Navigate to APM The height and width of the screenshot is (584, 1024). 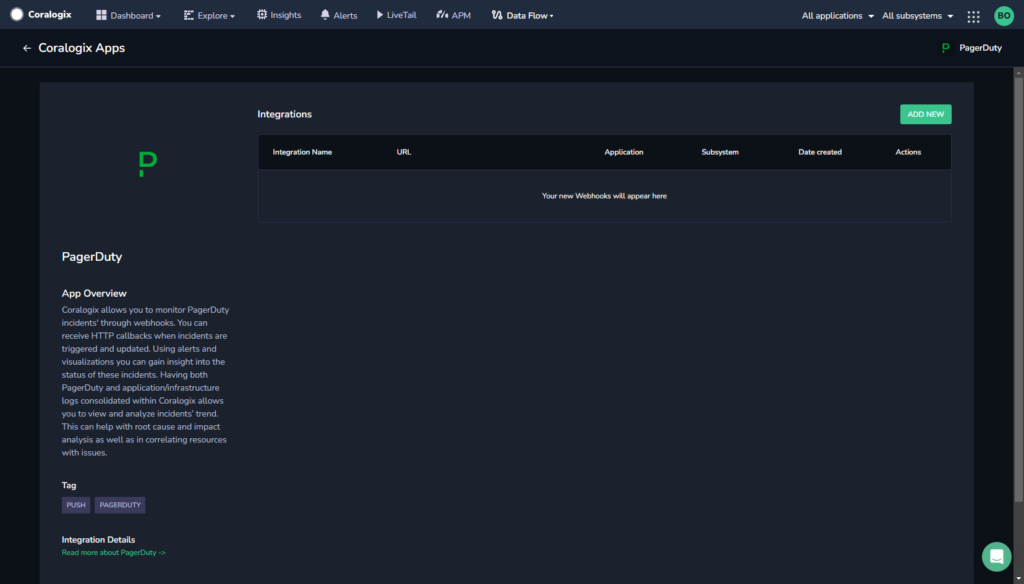click(453, 15)
